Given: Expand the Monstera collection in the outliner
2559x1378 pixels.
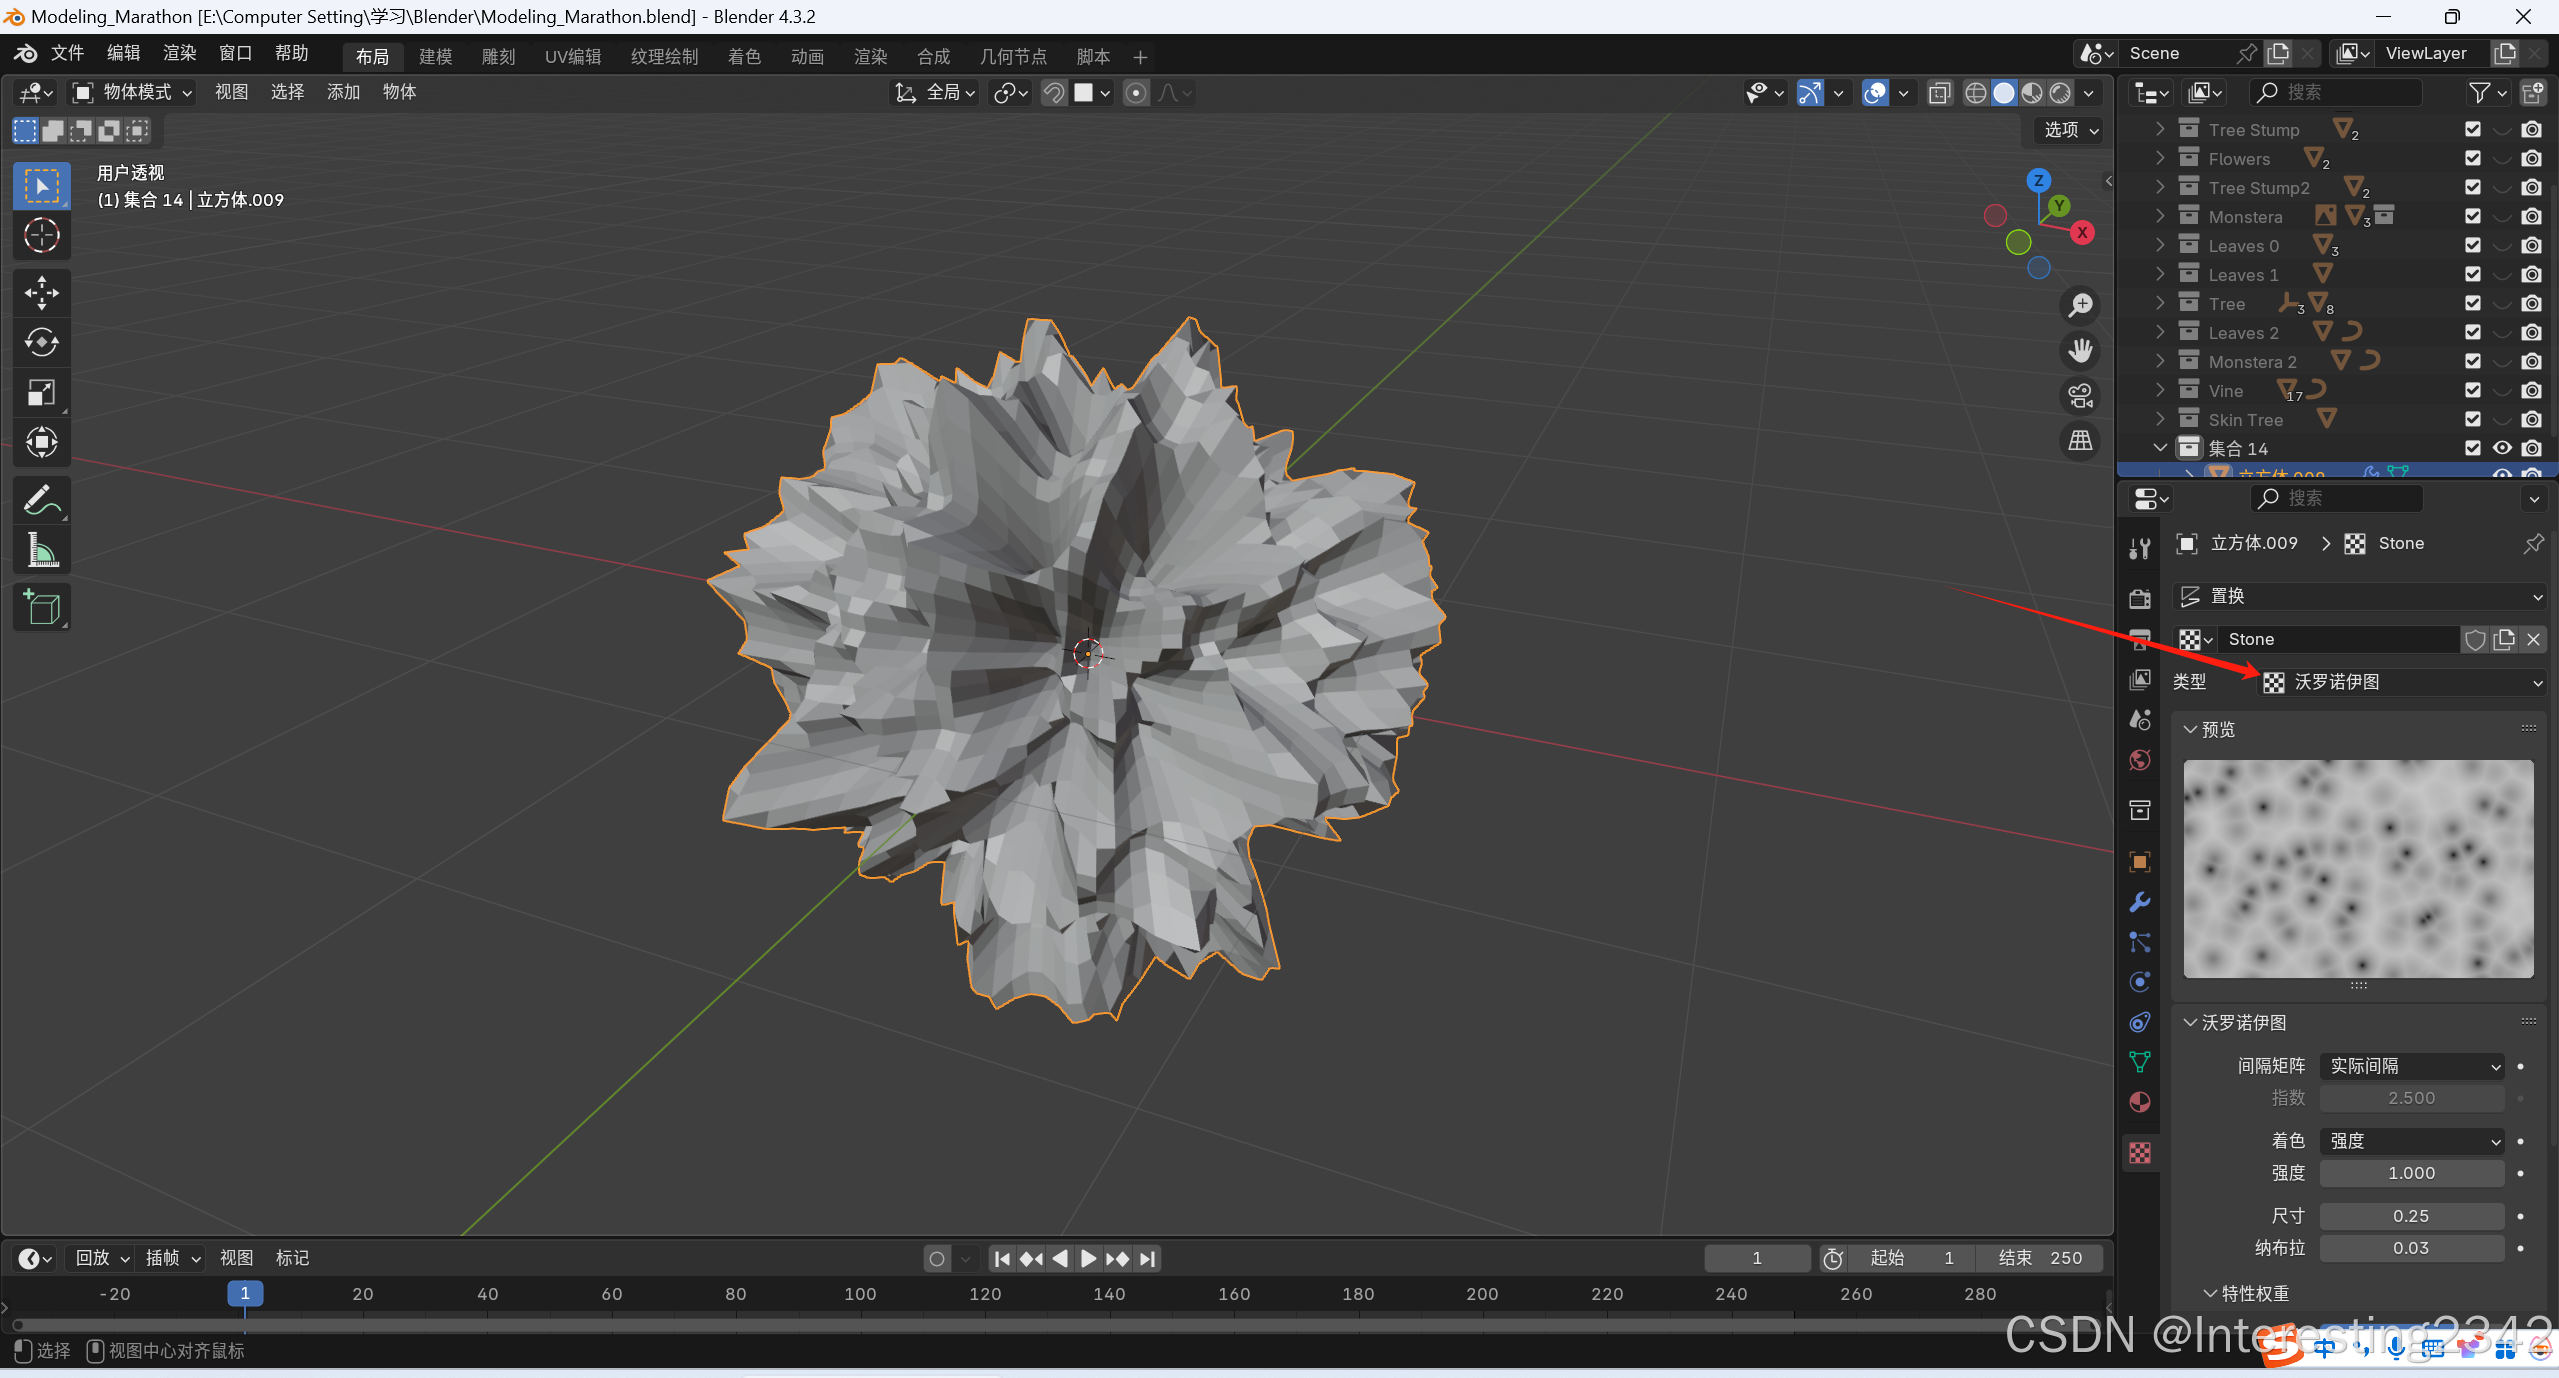Looking at the screenshot, I should click(2160, 216).
